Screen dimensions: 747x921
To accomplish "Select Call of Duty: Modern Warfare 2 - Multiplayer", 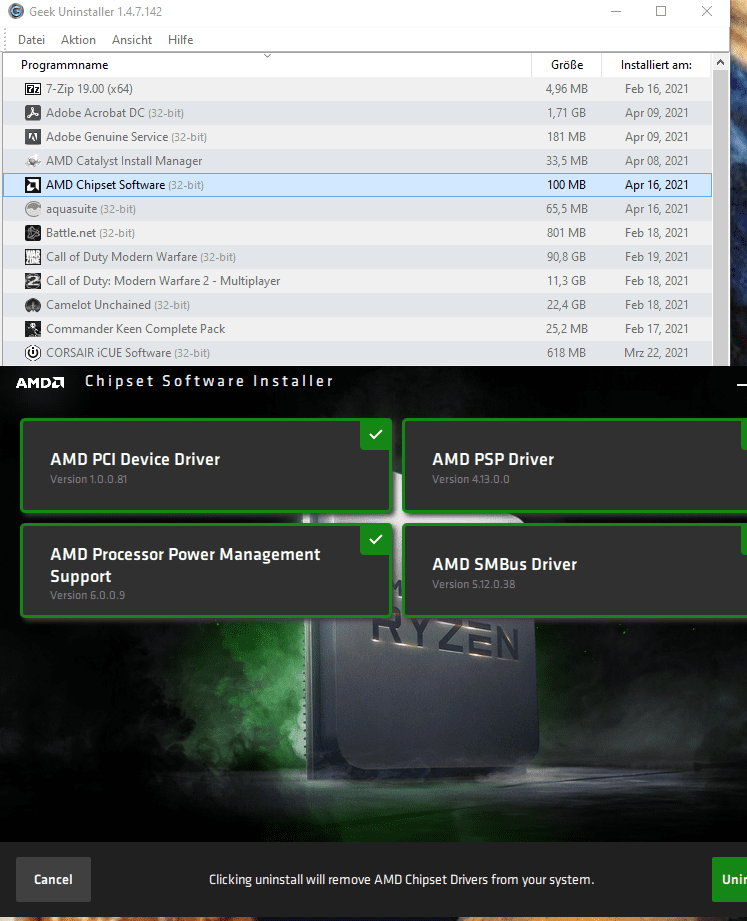I will click(x=357, y=281).
